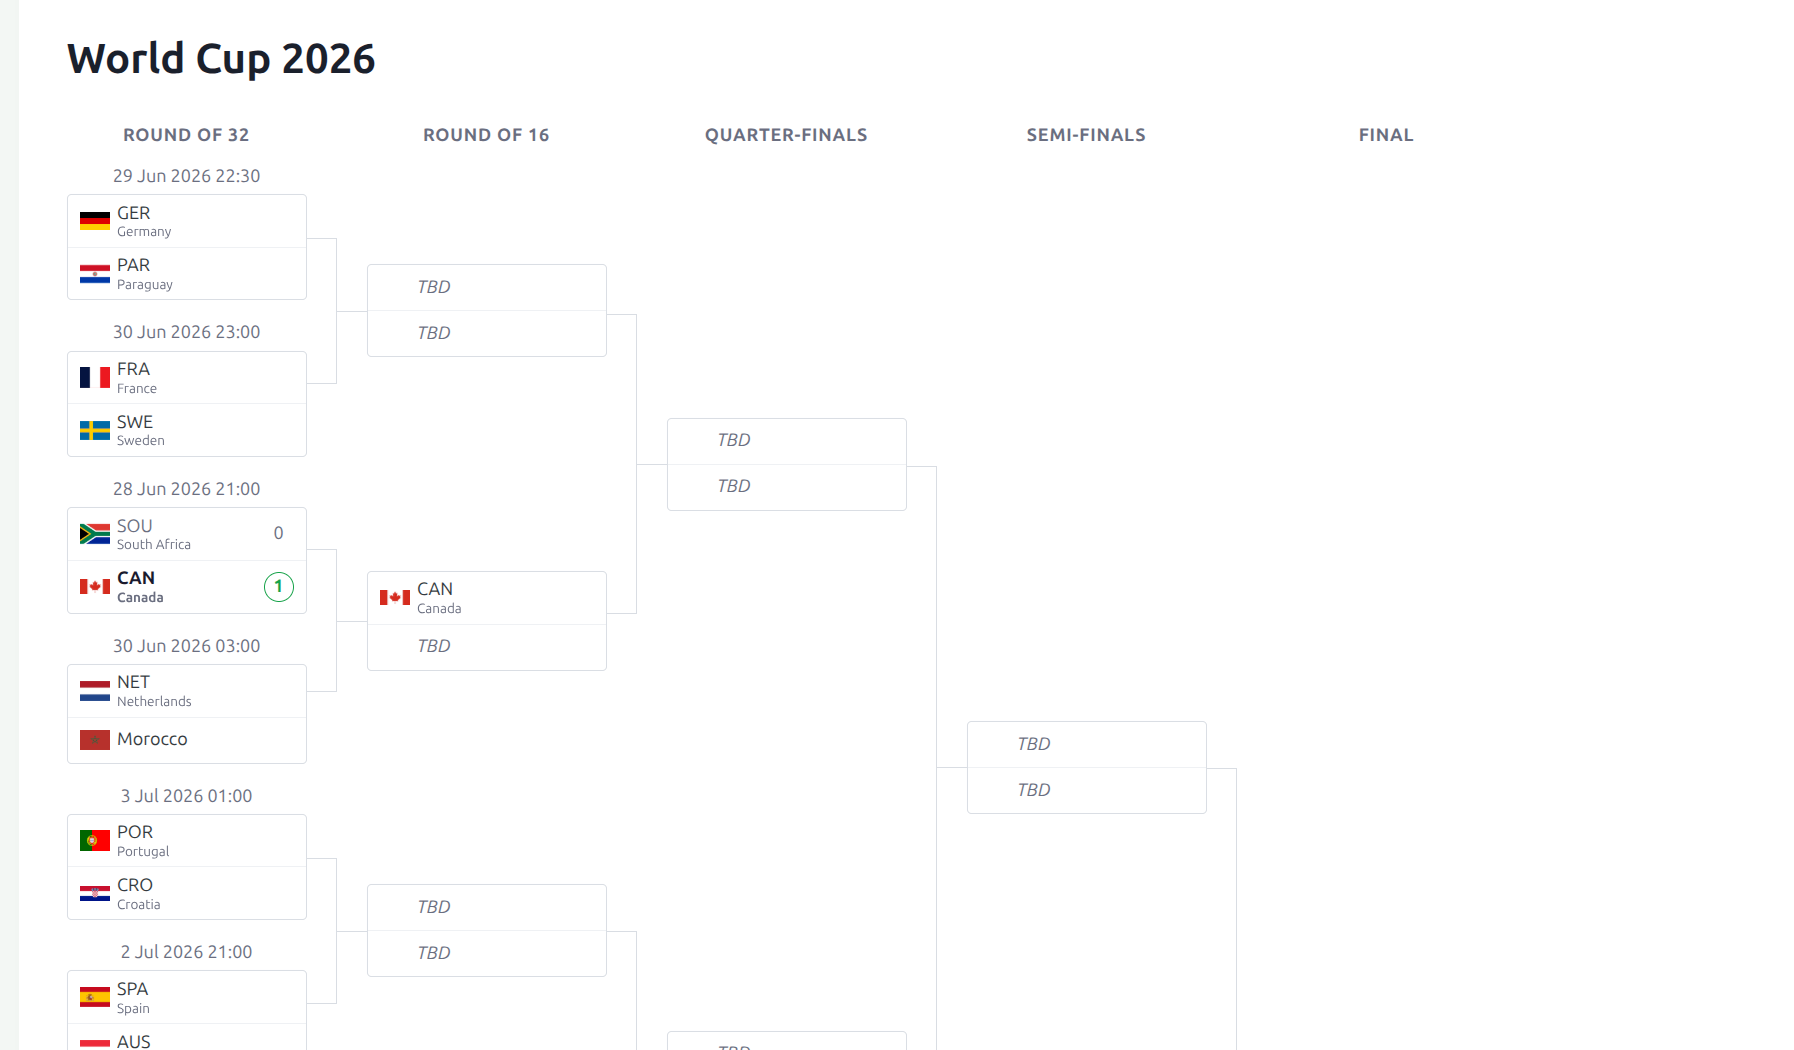The image size is (1794, 1050).
Task: Click the Germany flag icon
Action: [x=95, y=221]
